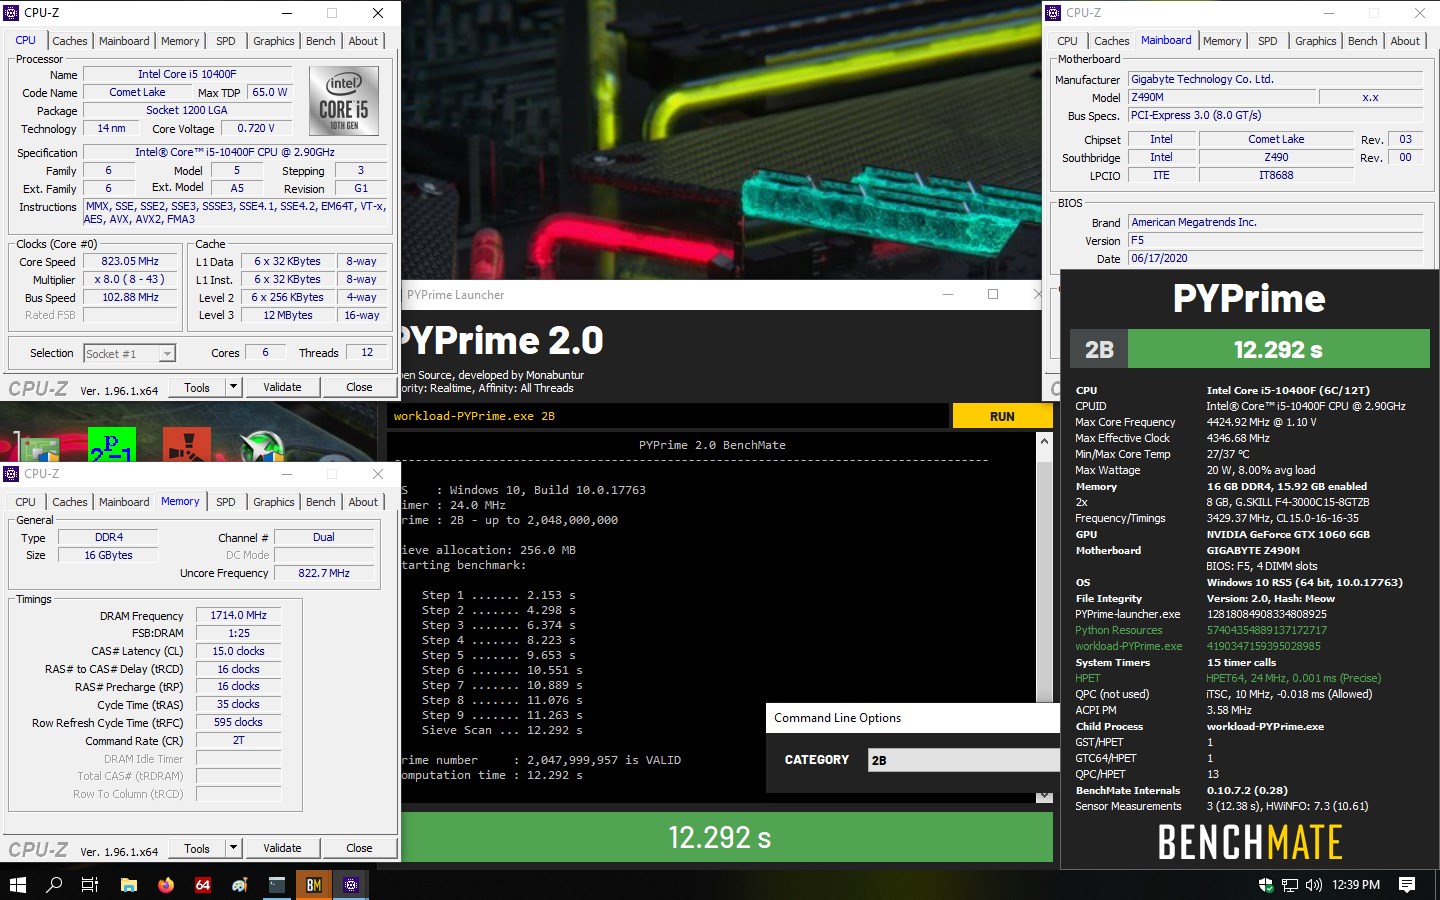1440x900 pixels.
Task: Click Close button in top CPU-Z window
Action: [359, 387]
